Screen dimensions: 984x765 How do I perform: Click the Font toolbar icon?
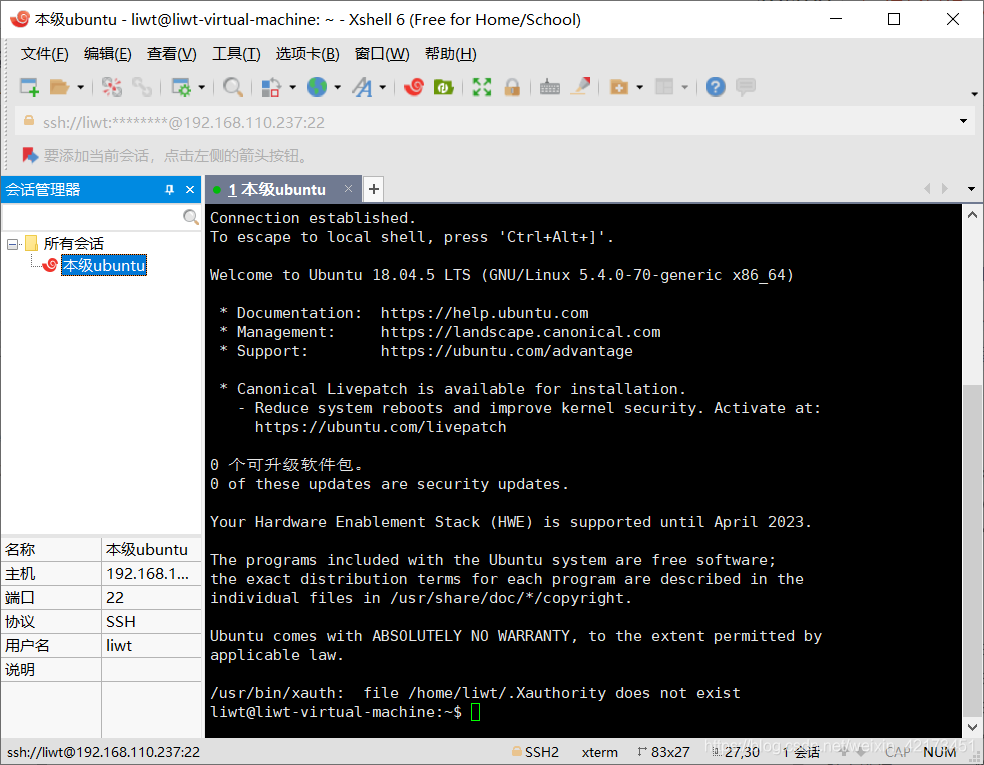click(362, 87)
